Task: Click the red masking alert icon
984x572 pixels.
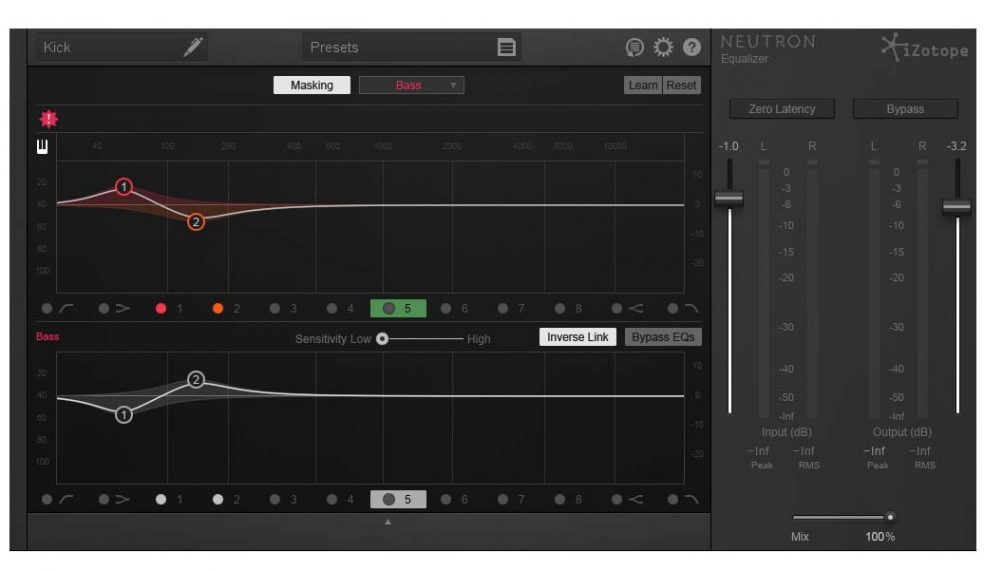Action: [x=49, y=119]
